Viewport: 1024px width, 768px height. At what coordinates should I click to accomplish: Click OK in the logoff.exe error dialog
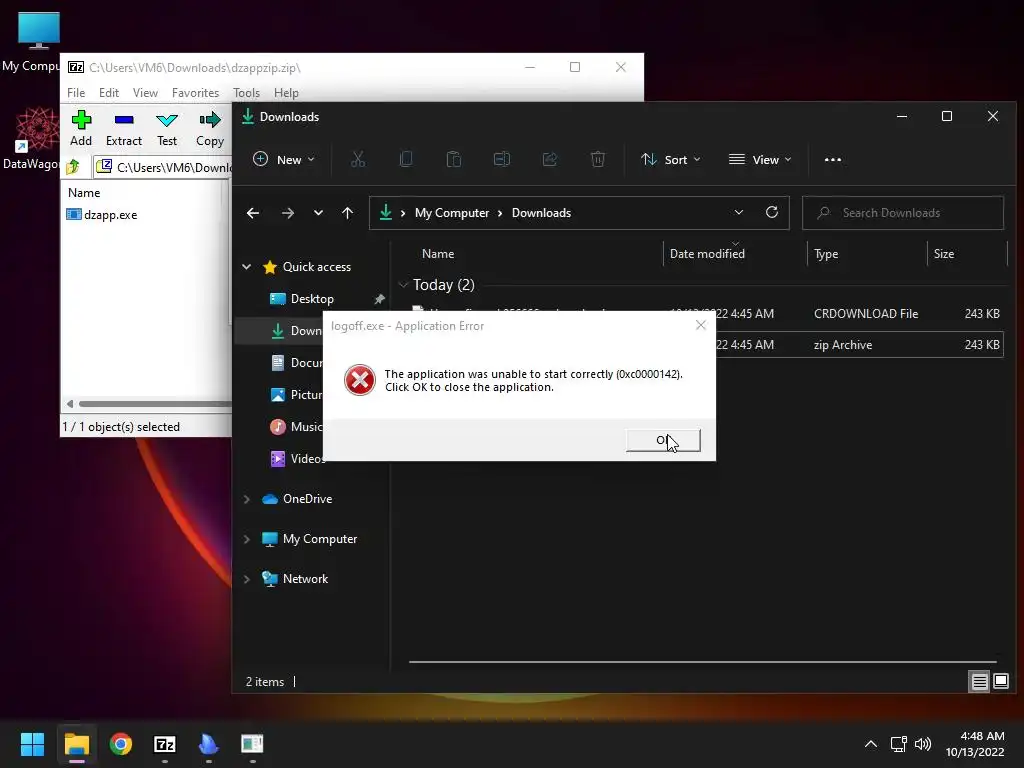663,440
